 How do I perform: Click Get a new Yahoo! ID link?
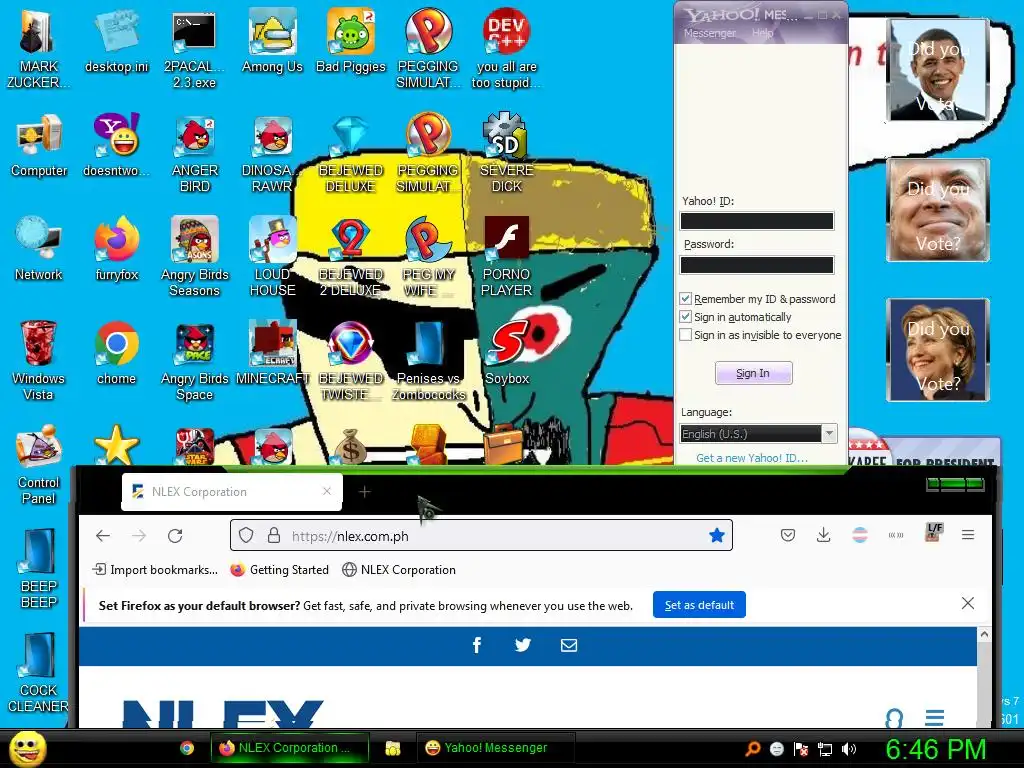point(752,458)
